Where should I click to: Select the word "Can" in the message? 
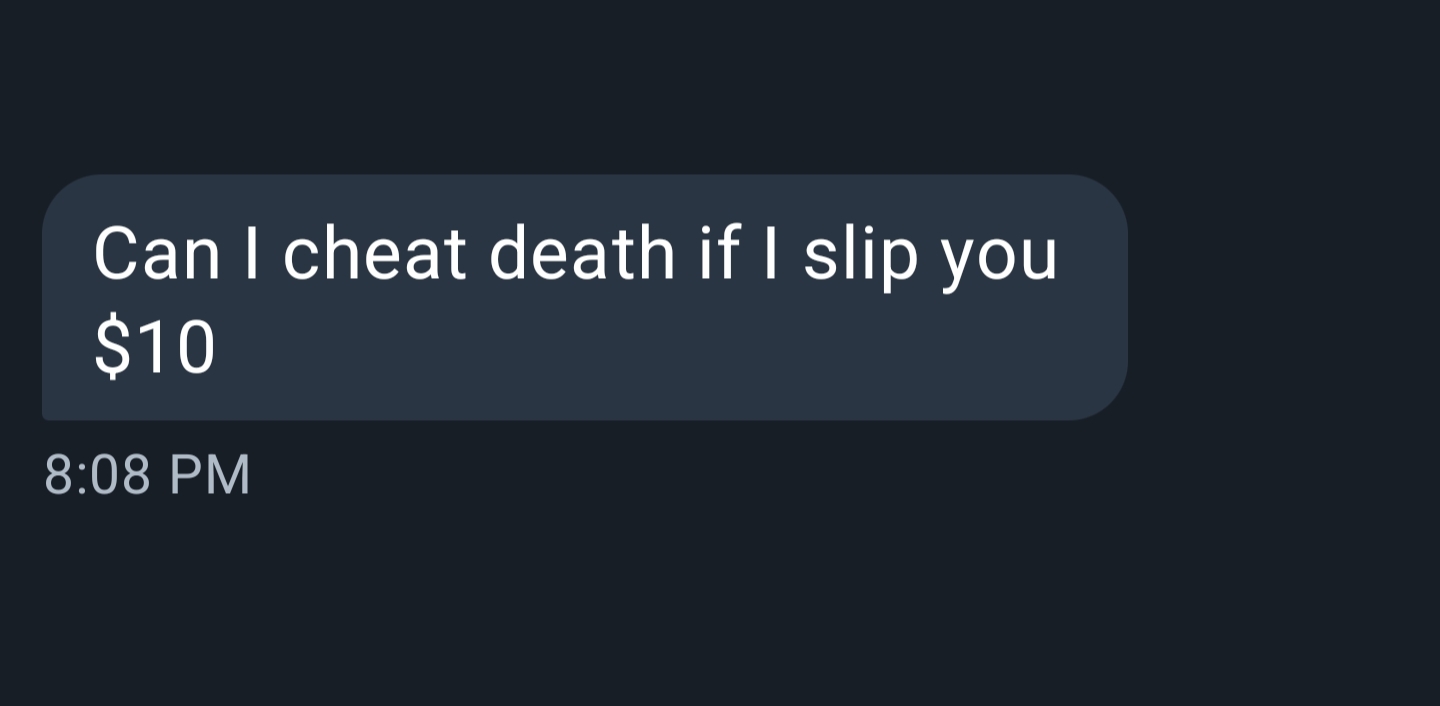(156, 254)
